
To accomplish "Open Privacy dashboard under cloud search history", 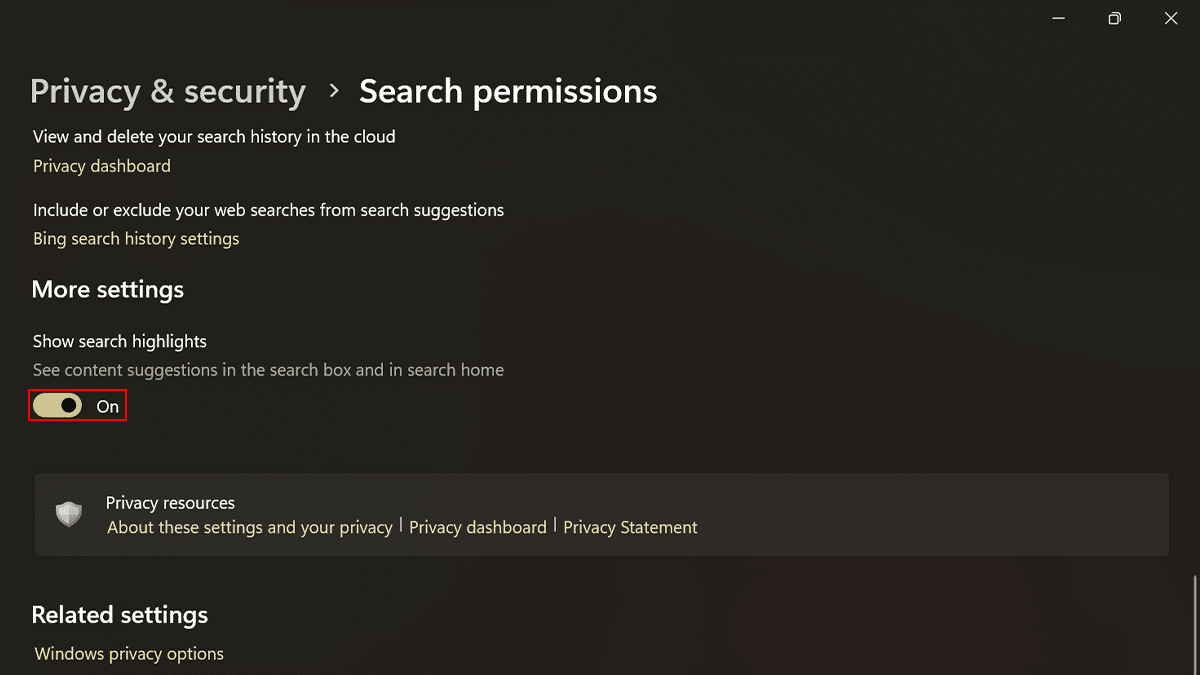I will [x=102, y=166].
